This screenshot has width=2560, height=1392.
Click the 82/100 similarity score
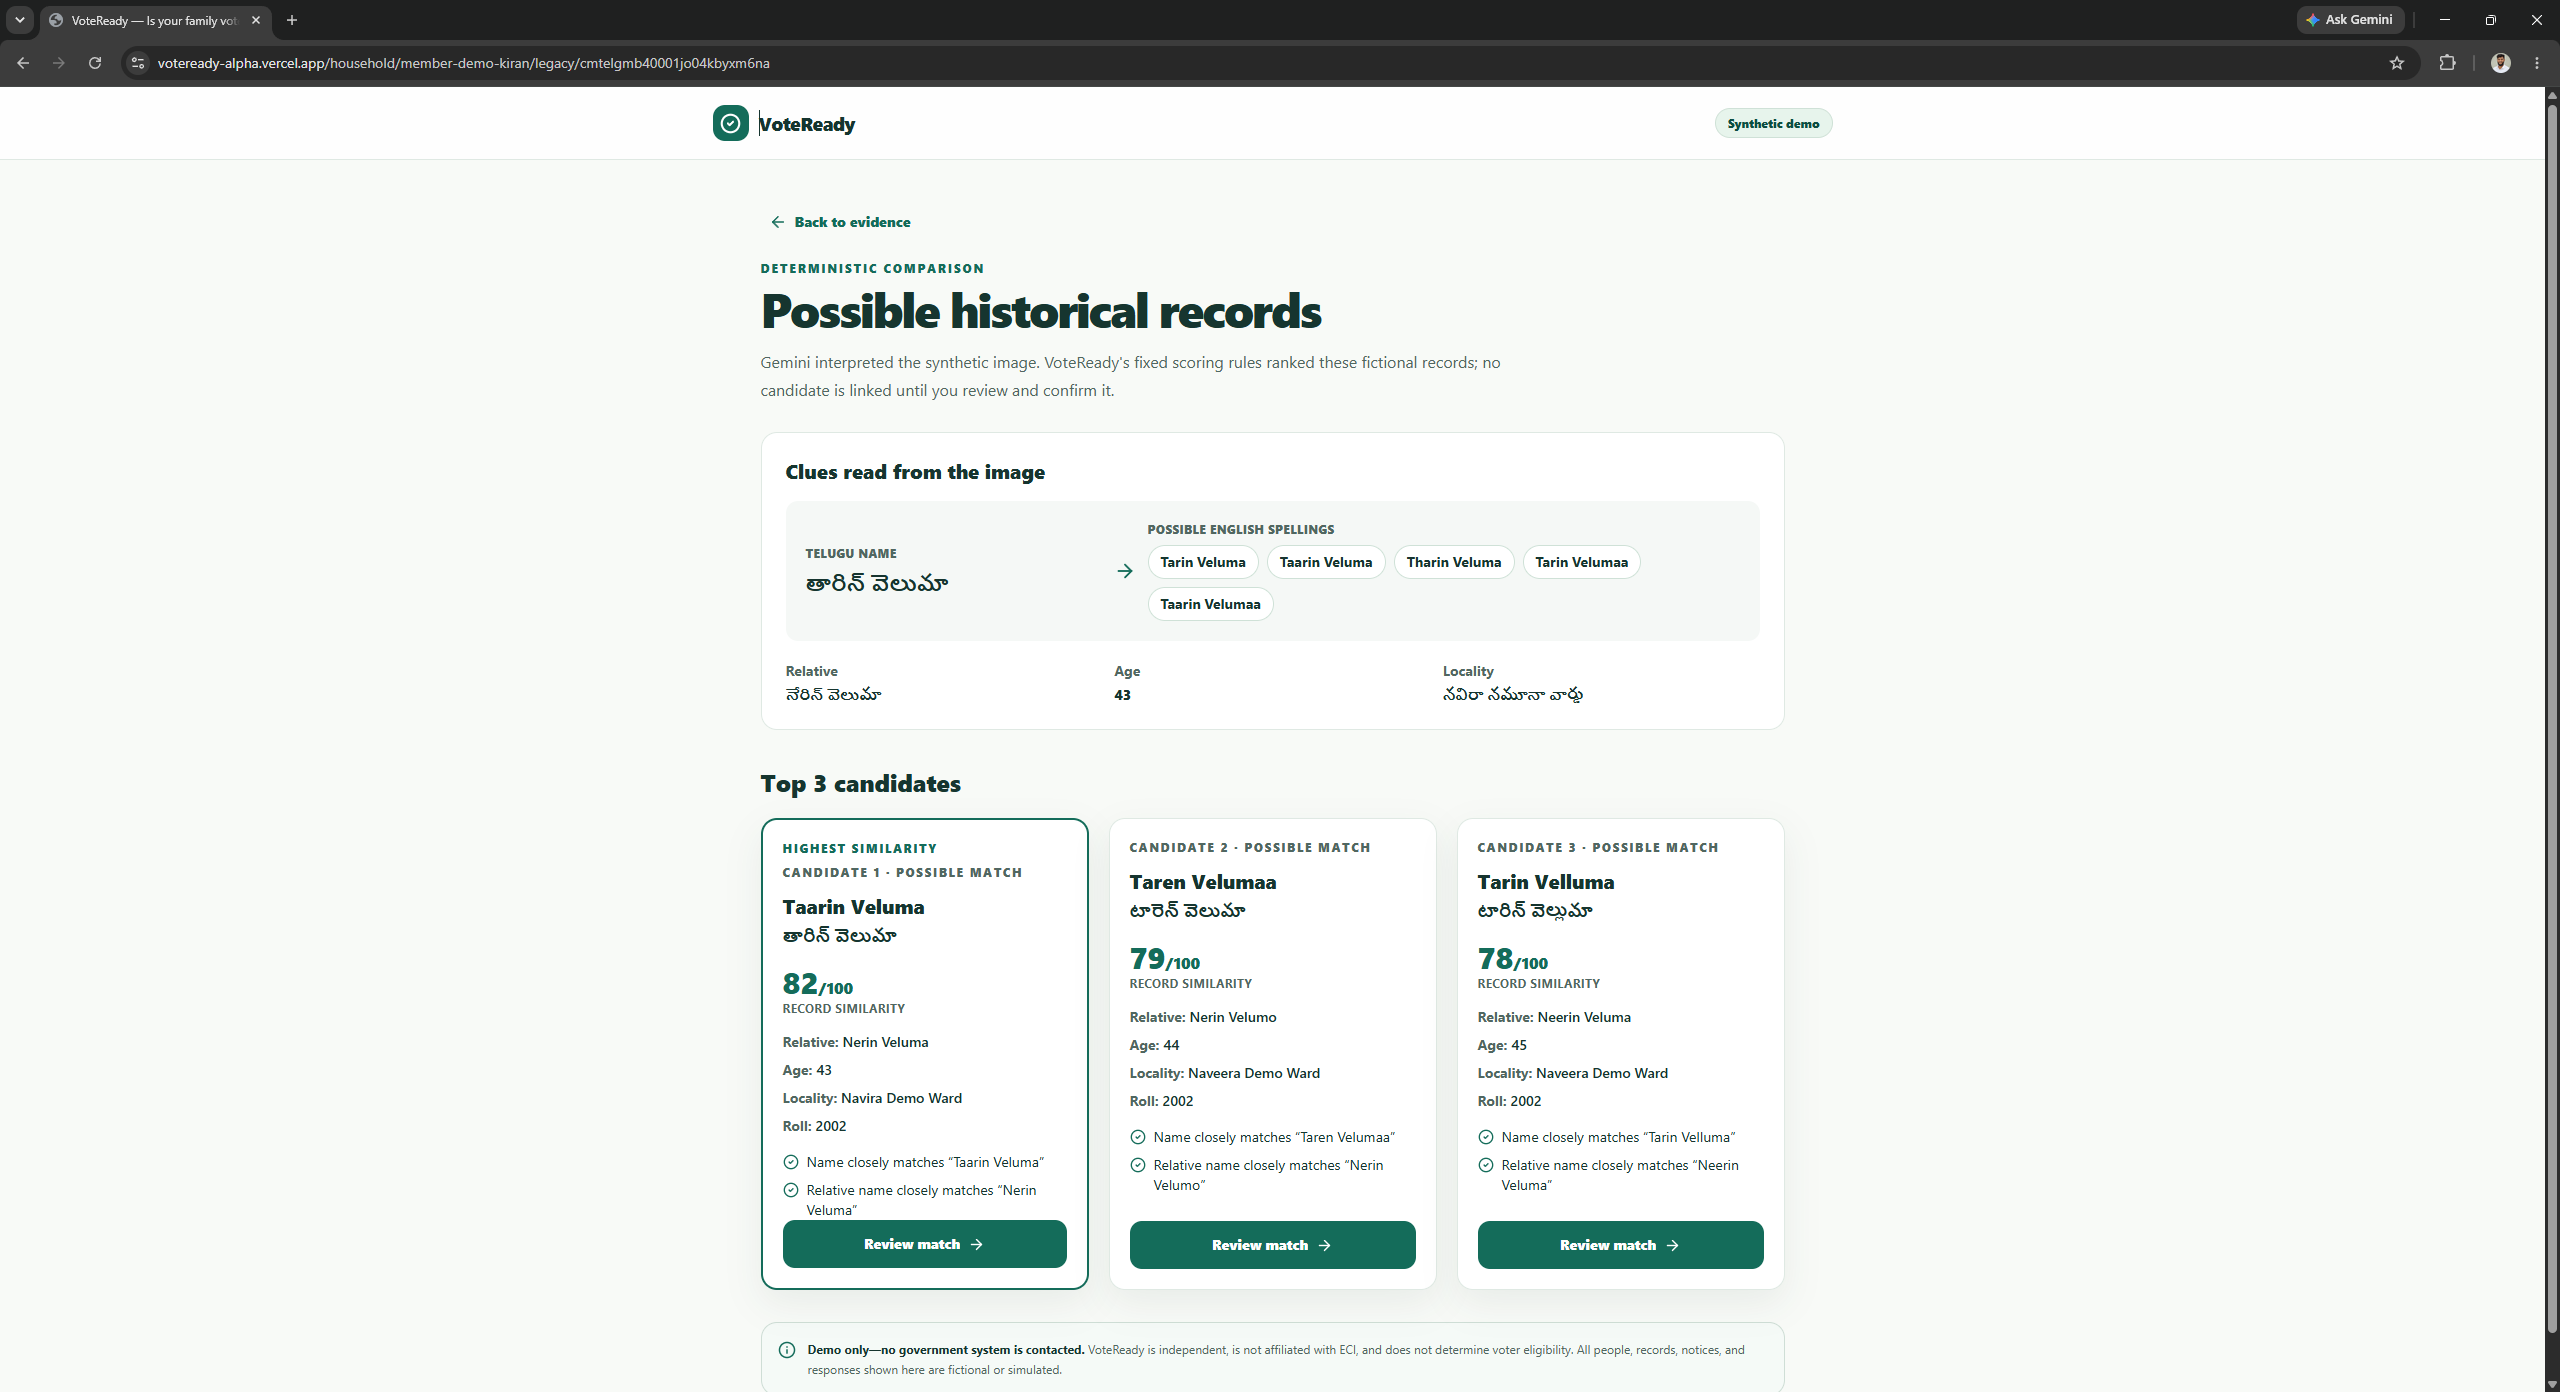point(818,984)
